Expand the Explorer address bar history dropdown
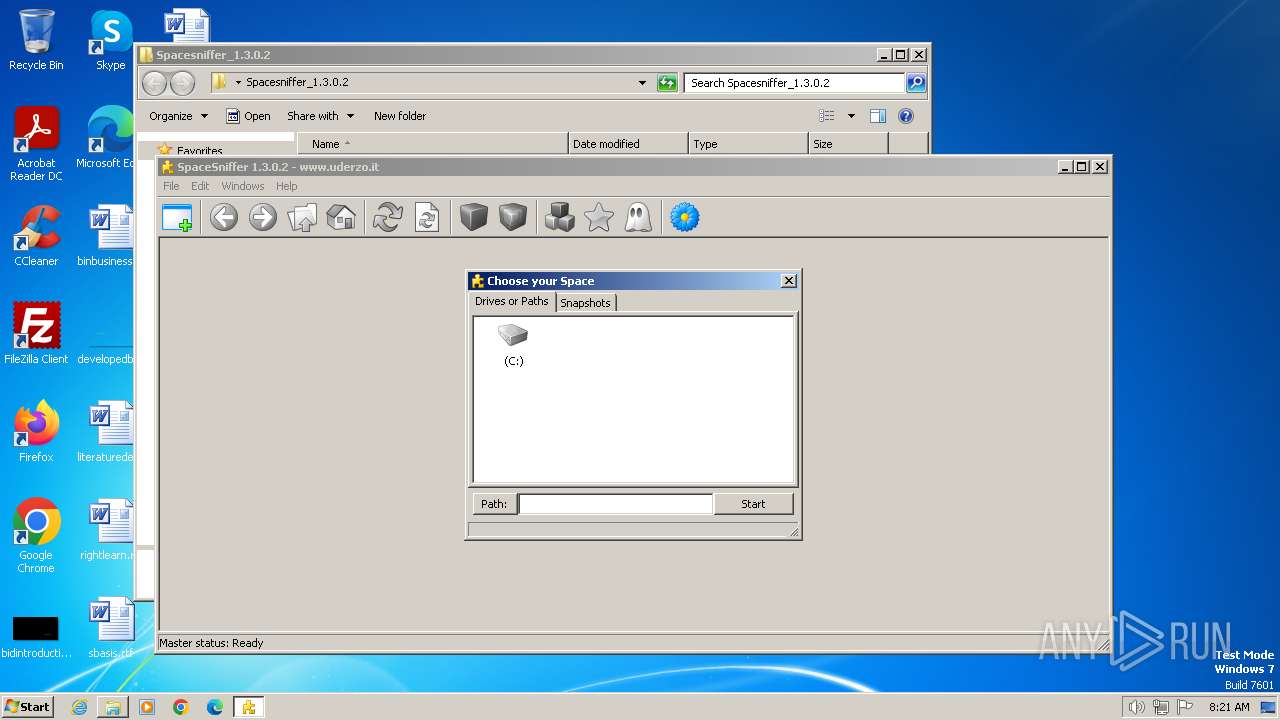Viewport: 1280px width, 720px height. click(x=642, y=83)
